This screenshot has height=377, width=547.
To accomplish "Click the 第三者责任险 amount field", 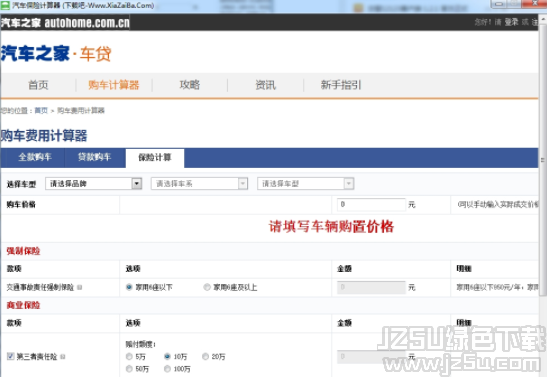I will pyautogui.click(x=371, y=357).
